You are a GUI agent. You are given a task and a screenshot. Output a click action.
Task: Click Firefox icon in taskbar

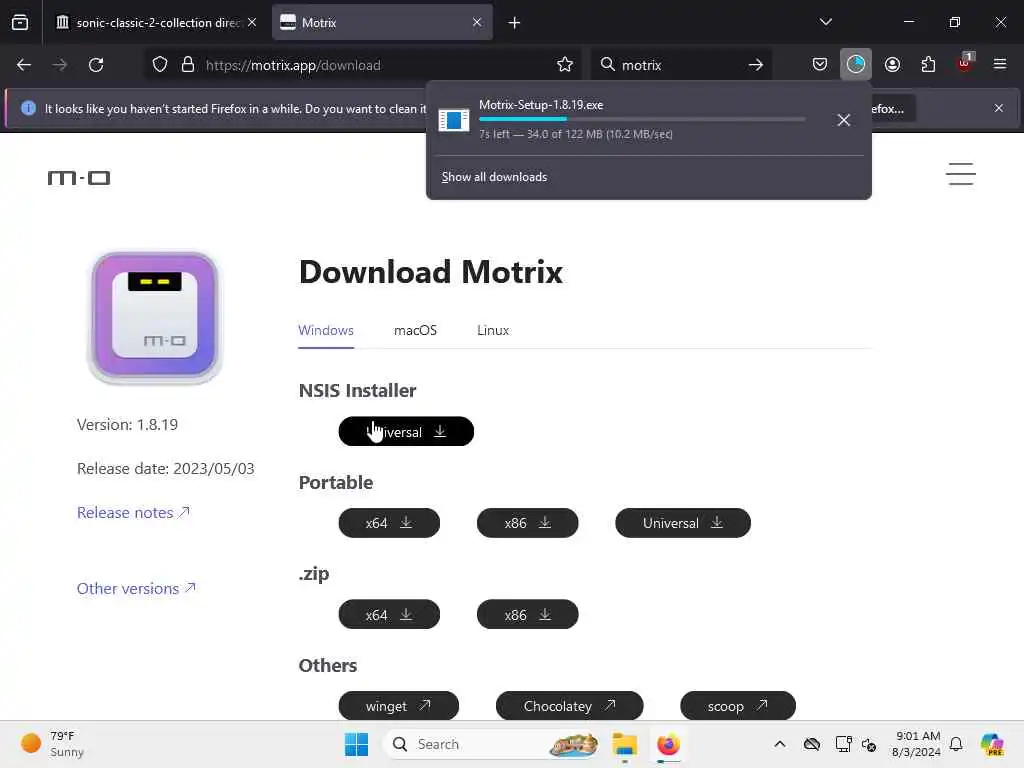coord(668,744)
